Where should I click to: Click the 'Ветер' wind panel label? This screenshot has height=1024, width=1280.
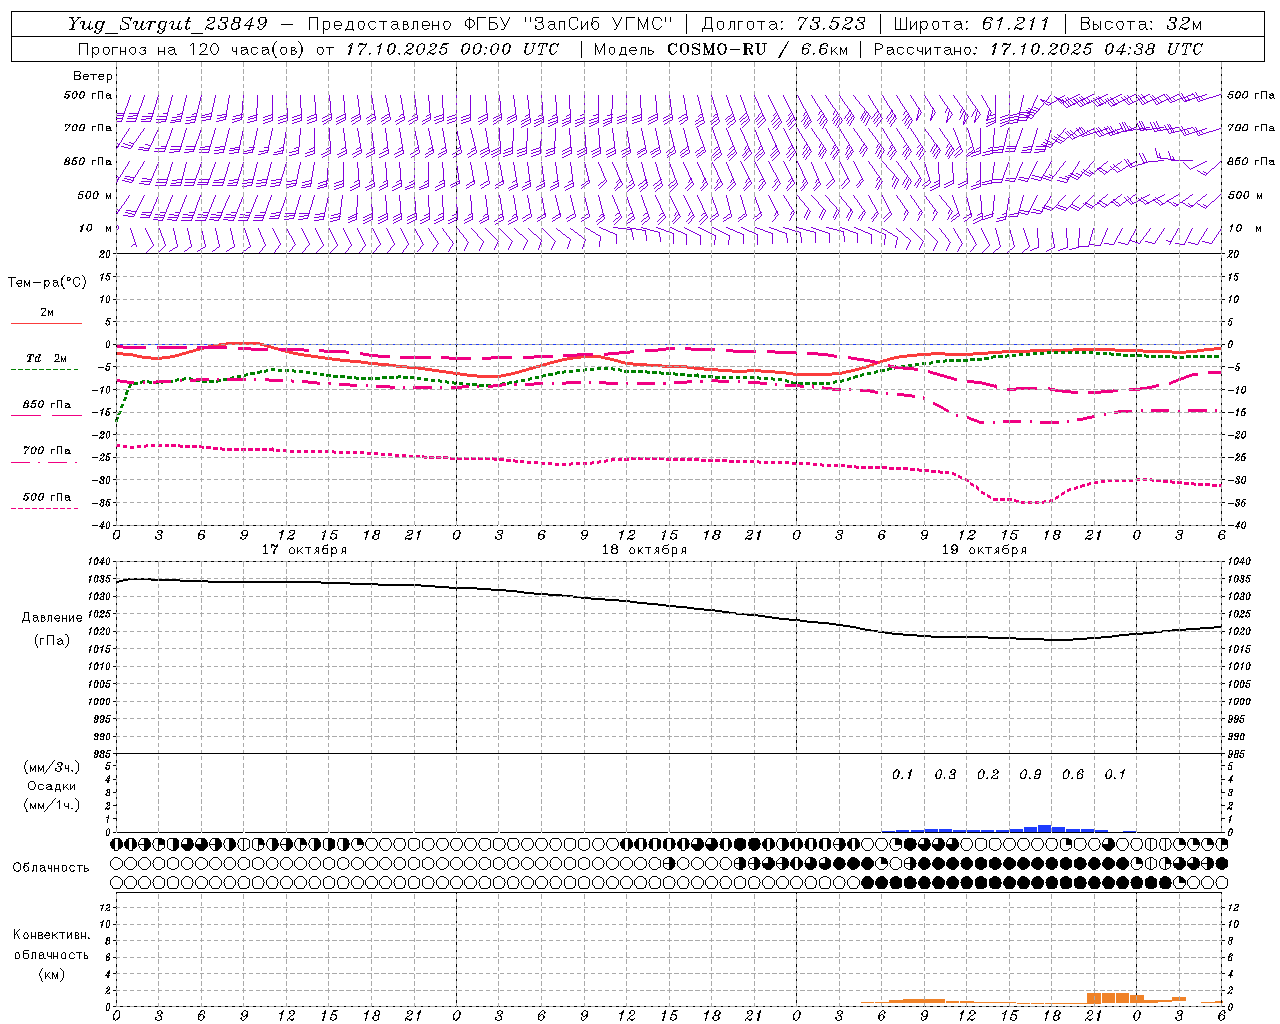(x=93, y=76)
